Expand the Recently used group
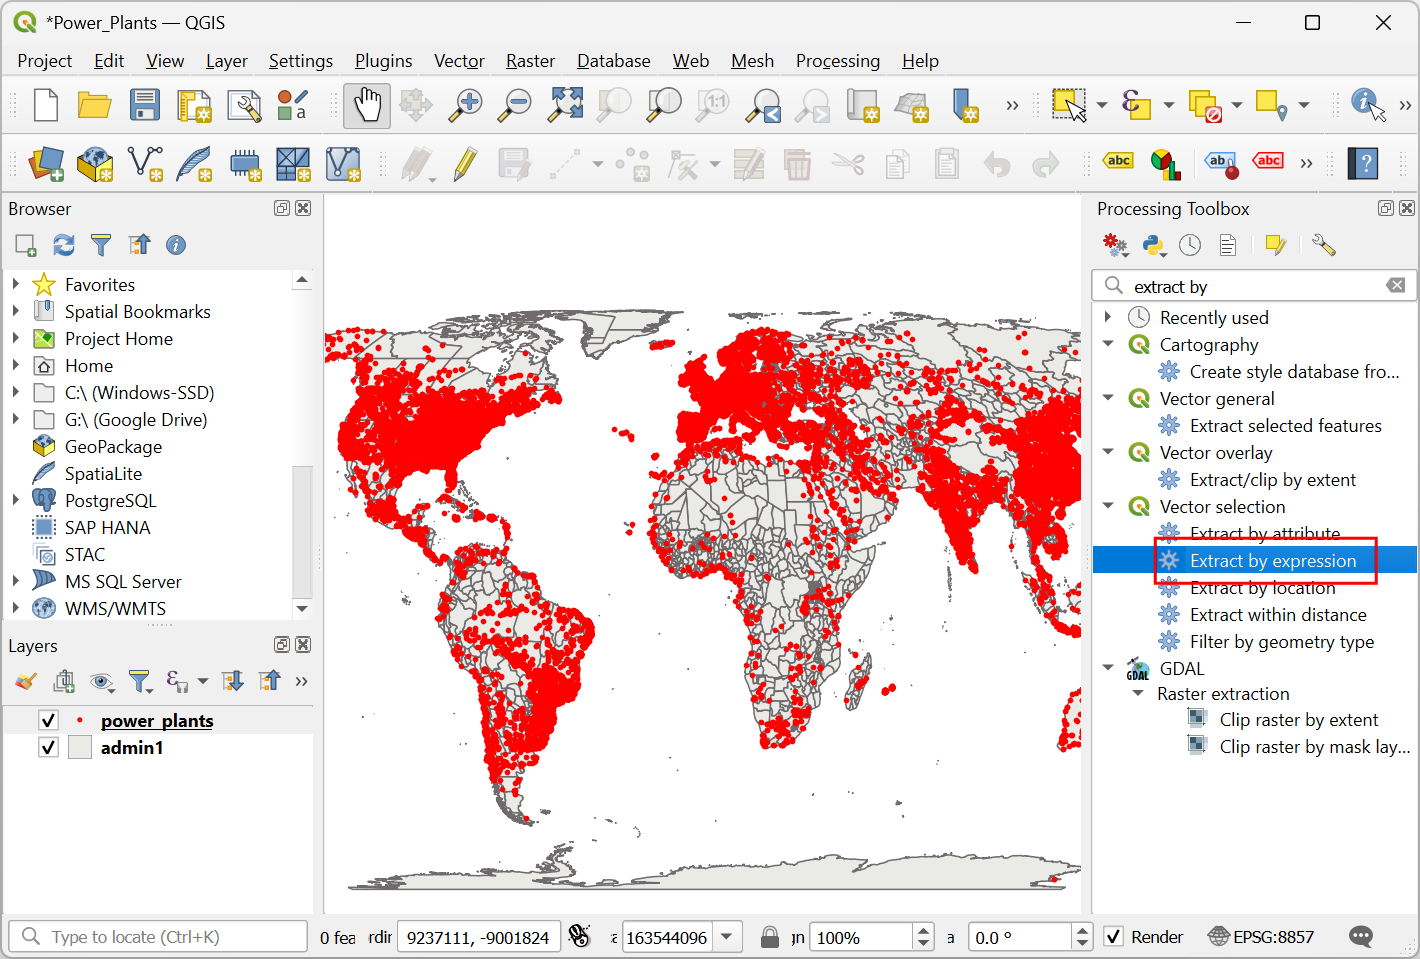 tap(1108, 317)
